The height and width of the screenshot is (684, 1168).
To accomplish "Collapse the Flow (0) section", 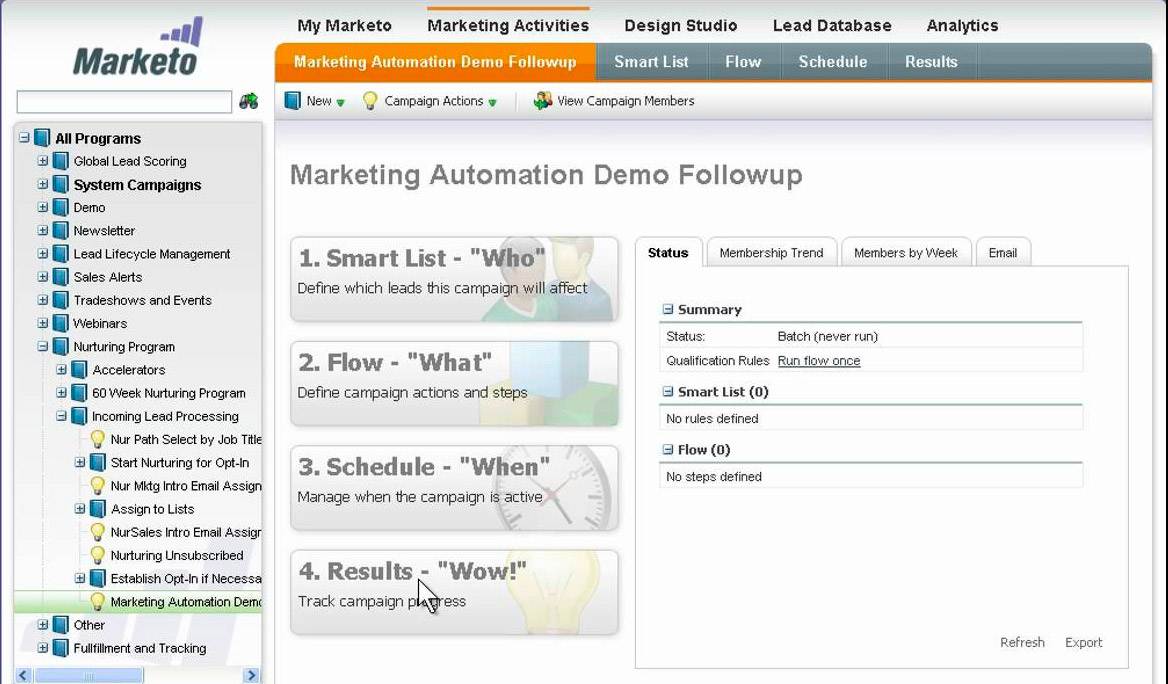I will pos(667,449).
